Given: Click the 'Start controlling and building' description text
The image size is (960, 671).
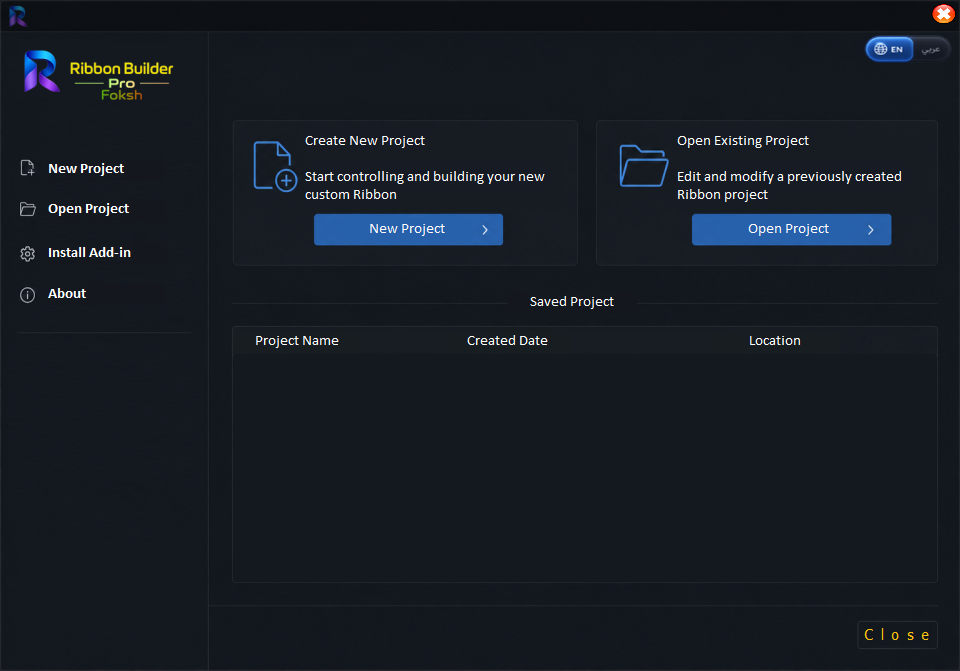Looking at the screenshot, I should click(x=424, y=186).
